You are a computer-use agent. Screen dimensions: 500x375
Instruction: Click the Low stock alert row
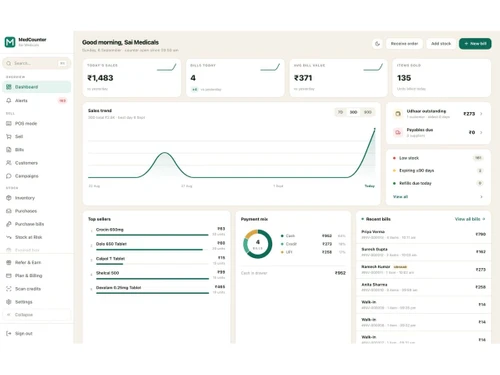pyautogui.click(x=438, y=158)
